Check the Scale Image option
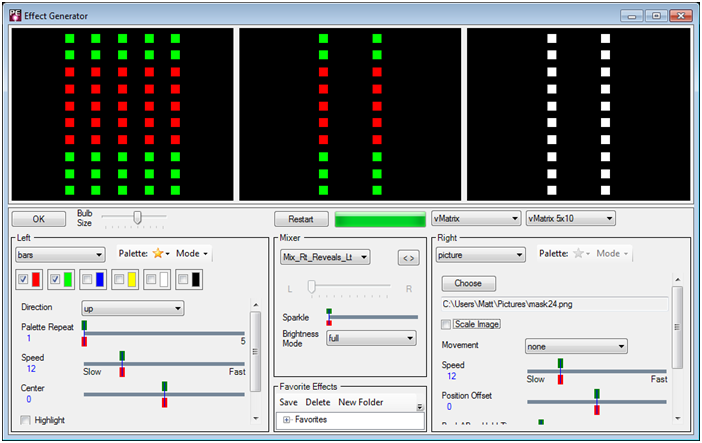702x443 pixels. coord(446,324)
